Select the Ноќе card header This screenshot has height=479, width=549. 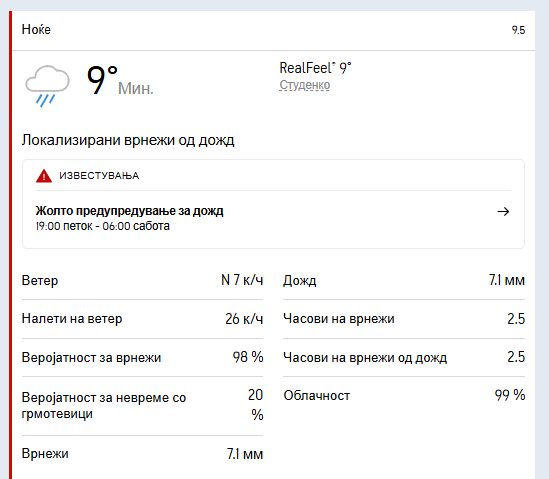click(273, 30)
